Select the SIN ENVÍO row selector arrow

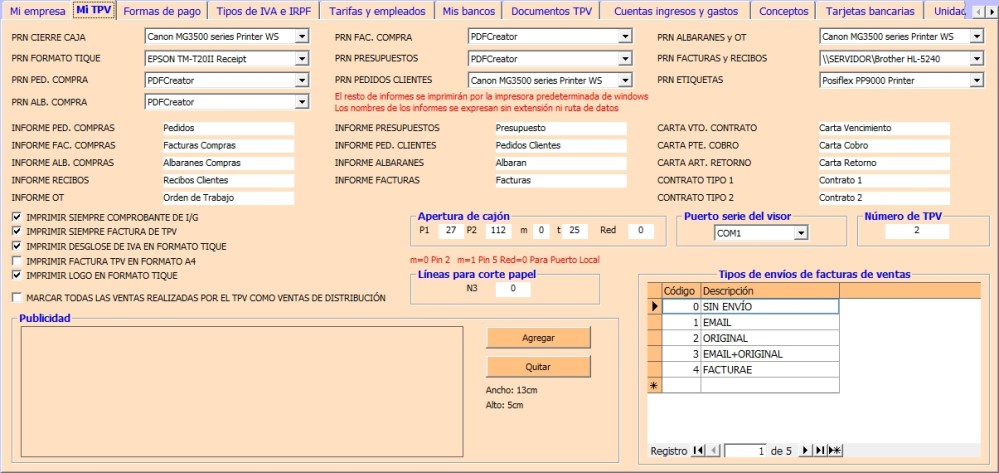(x=655, y=307)
